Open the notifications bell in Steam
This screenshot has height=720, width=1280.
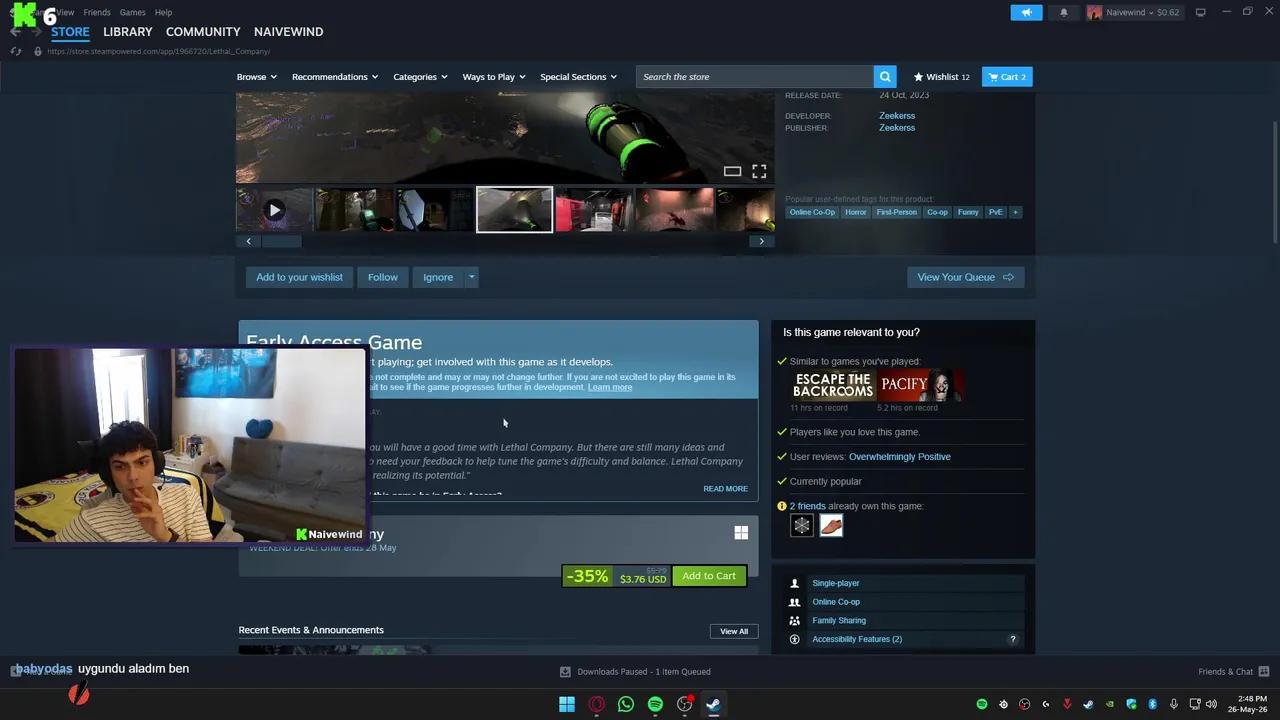click(1063, 12)
